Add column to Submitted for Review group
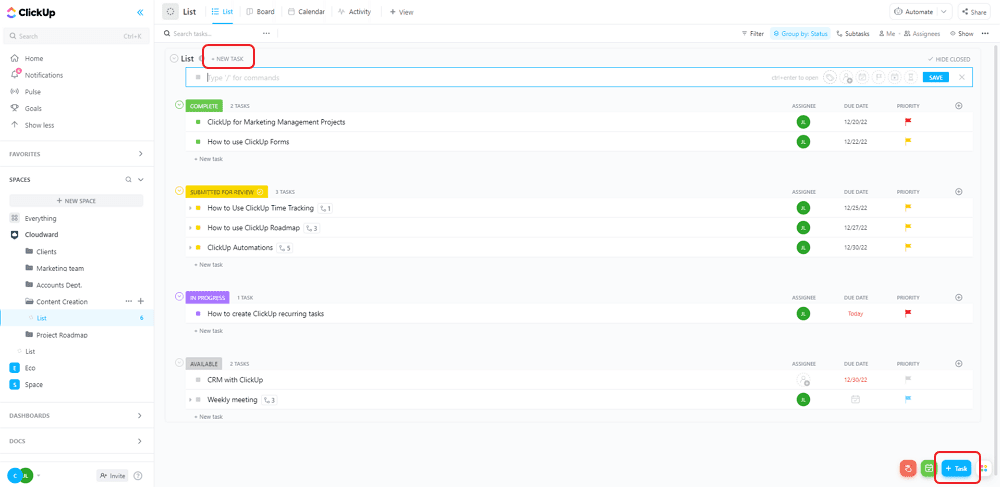 [x=959, y=191]
